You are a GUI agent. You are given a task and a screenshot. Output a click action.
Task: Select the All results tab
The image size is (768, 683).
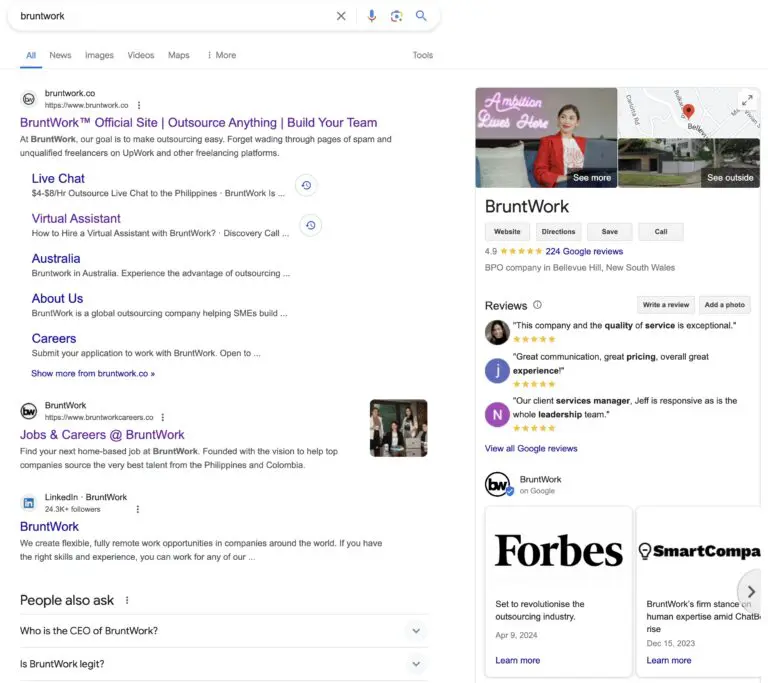(x=31, y=55)
